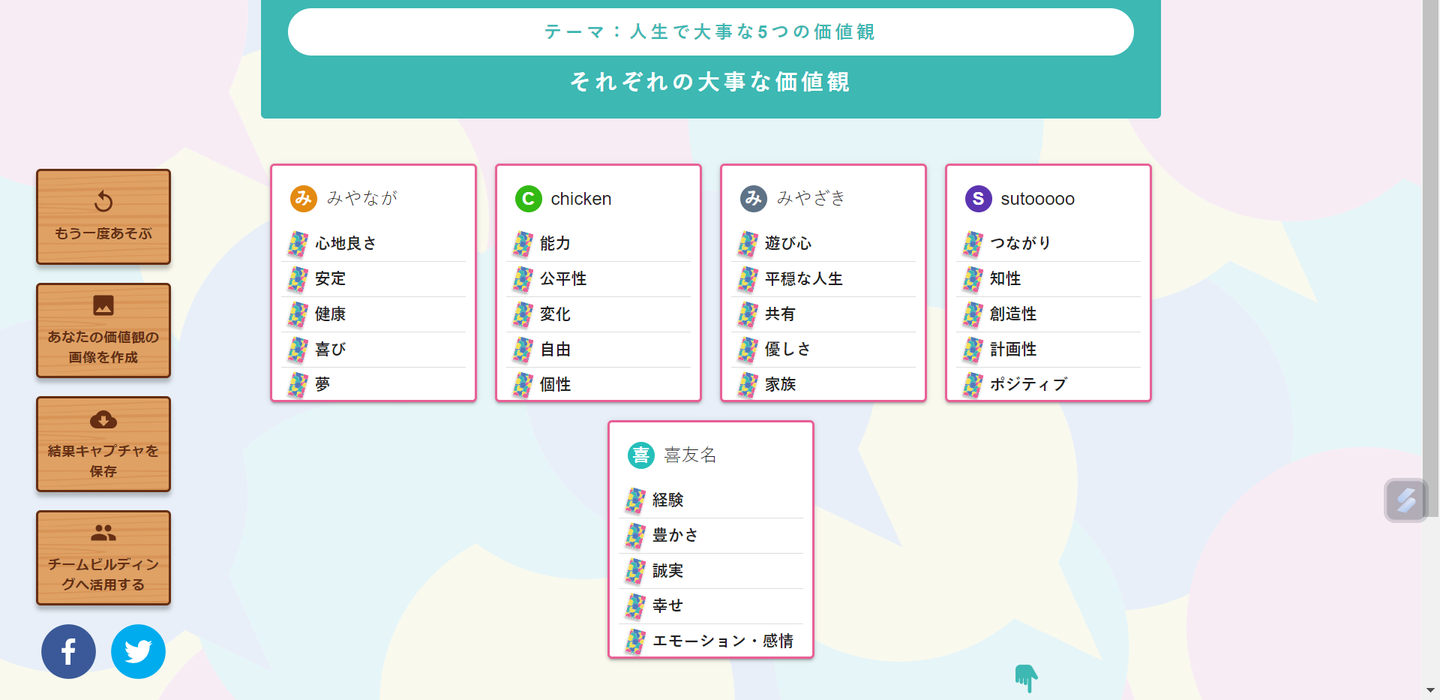This screenshot has height=700, width=1440.
Task: Click the card icon beside 心地良さ
Action: click(297, 244)
